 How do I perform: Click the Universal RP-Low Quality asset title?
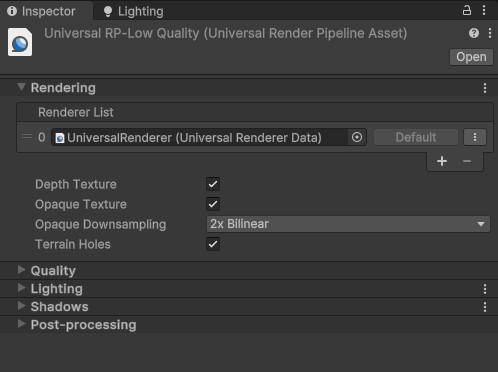[x=226, y=33]
